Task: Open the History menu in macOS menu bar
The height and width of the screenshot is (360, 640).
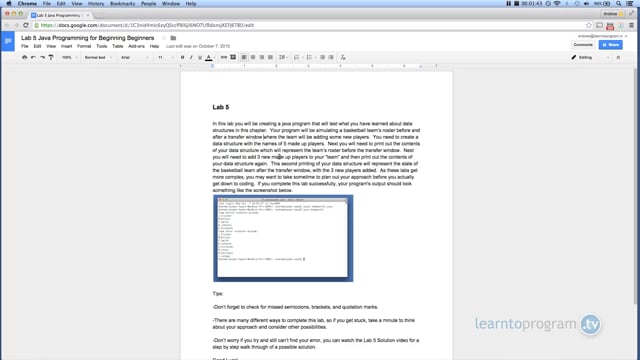Action: [96, 4]
